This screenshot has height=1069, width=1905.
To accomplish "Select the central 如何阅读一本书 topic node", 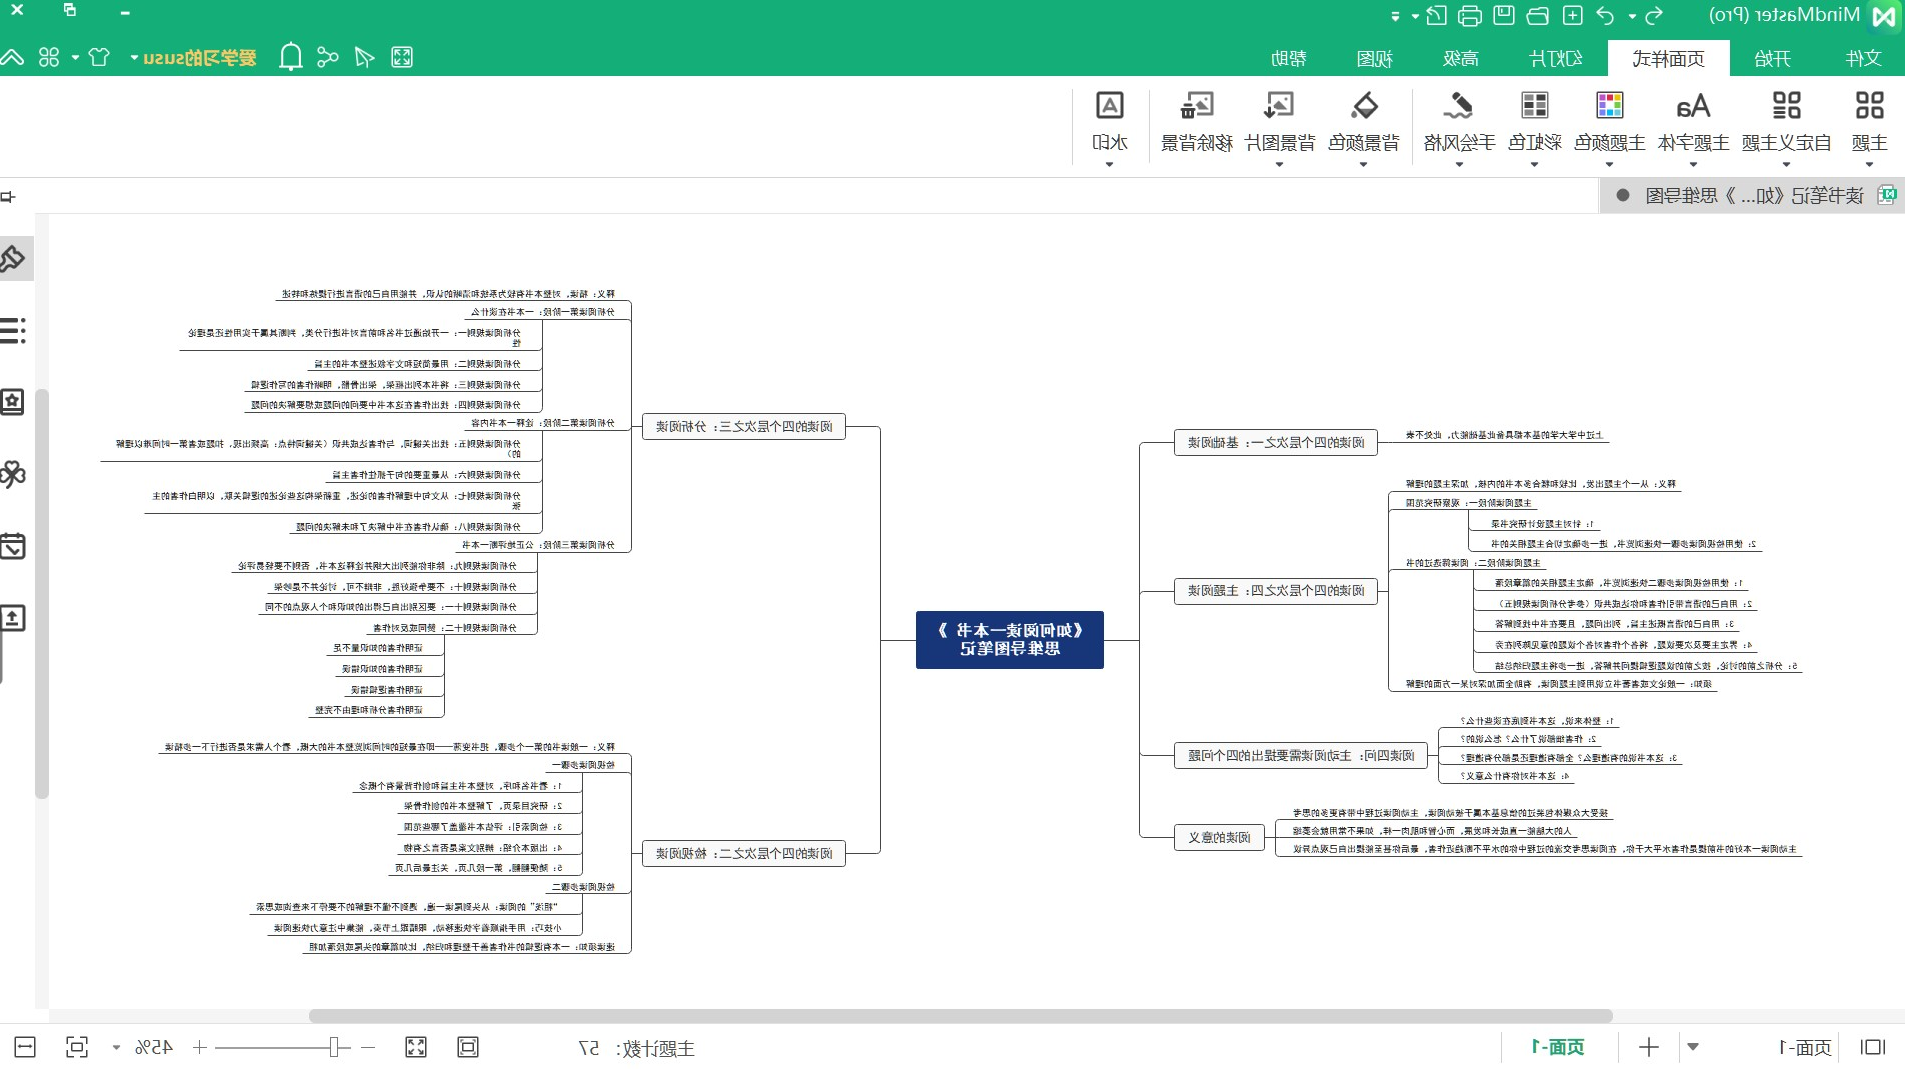I will pos(1010,640).
